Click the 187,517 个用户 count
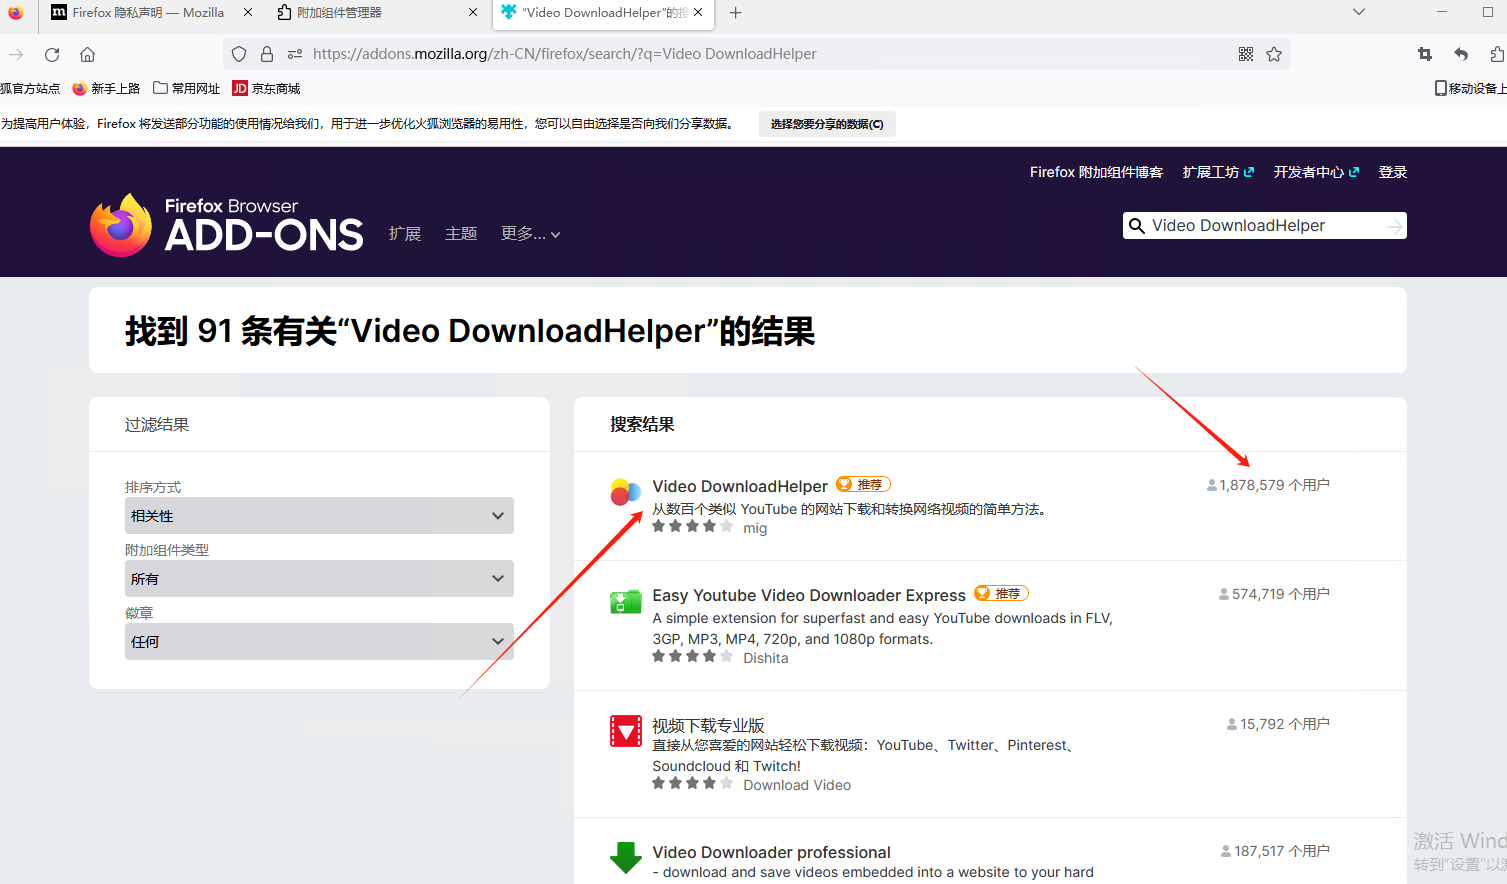This screenshot has width=1507, height=884. [1275, 851]
